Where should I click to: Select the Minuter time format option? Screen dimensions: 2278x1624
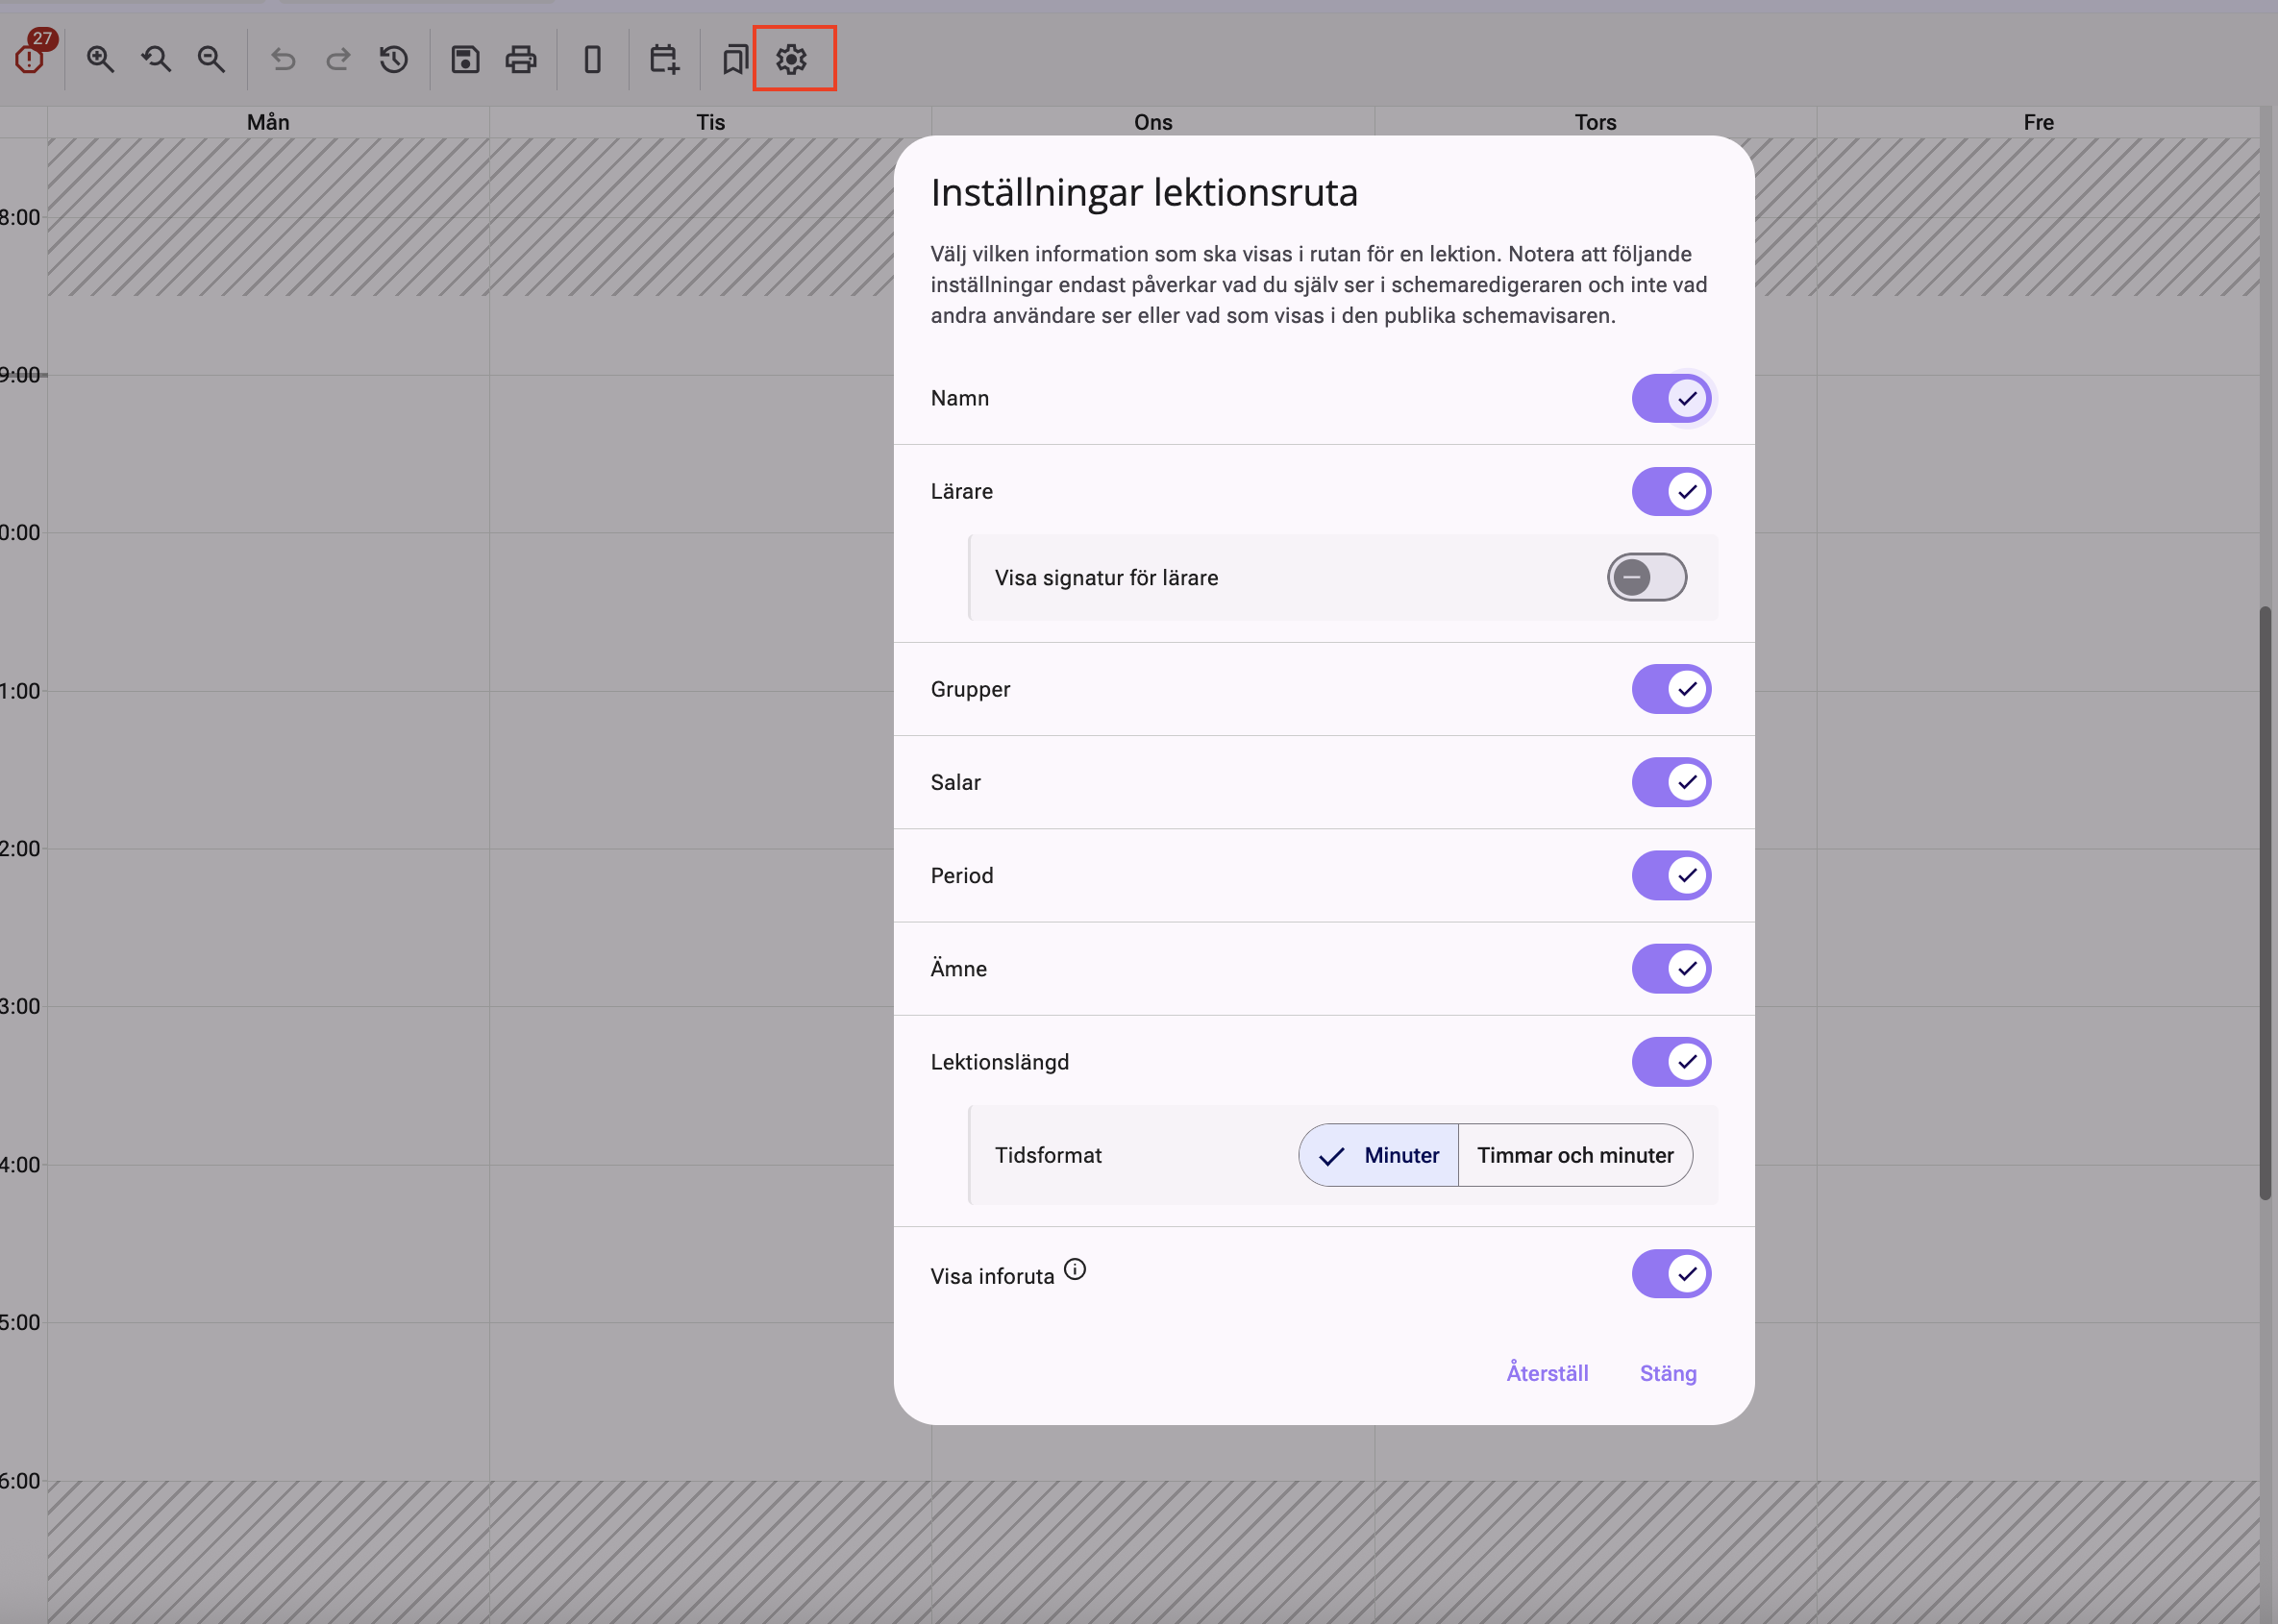pyautogui.click(x=1380, y=1155)
